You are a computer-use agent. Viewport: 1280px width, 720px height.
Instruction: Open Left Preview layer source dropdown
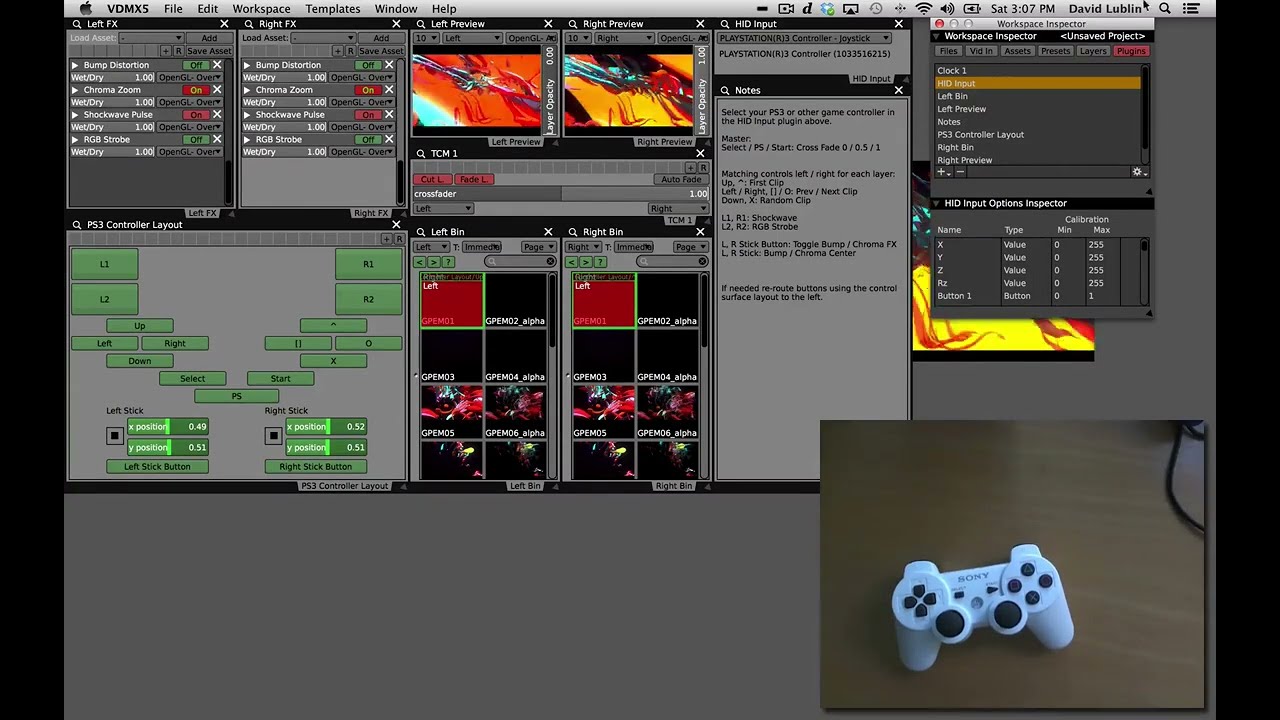[472, 38]
